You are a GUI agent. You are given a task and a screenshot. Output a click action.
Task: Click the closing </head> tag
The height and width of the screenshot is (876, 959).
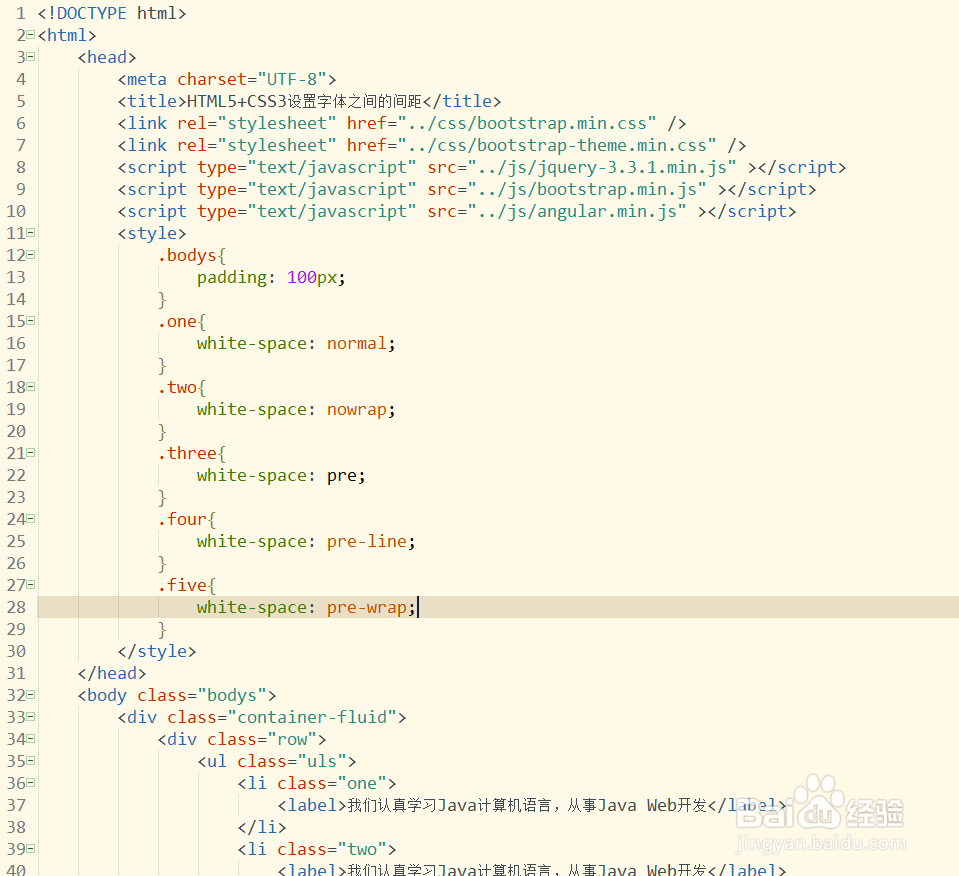point(112,674)
